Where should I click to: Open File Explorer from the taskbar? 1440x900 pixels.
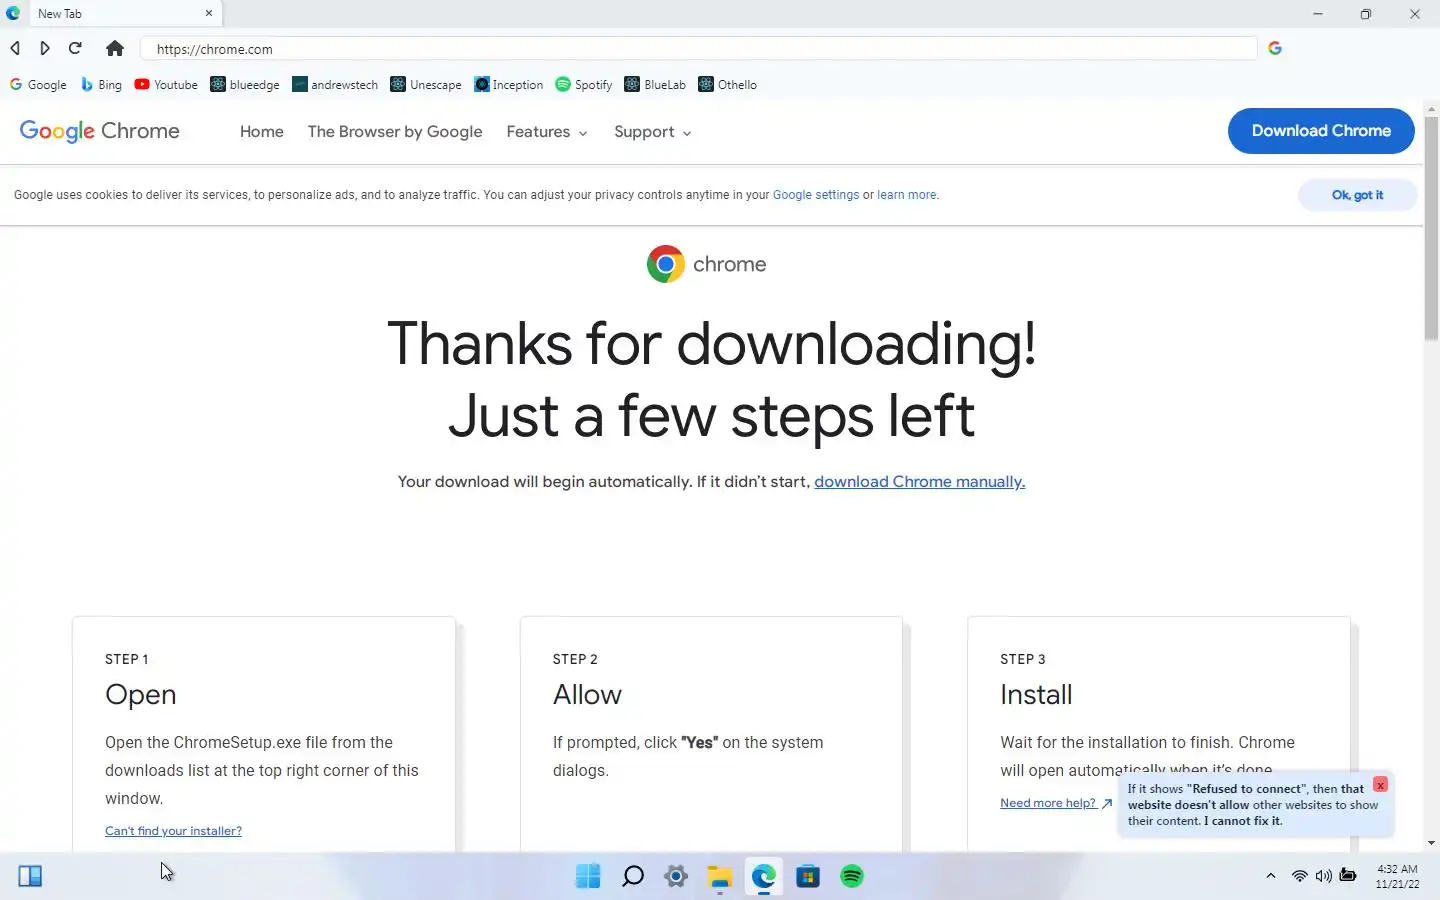(720, 877)
